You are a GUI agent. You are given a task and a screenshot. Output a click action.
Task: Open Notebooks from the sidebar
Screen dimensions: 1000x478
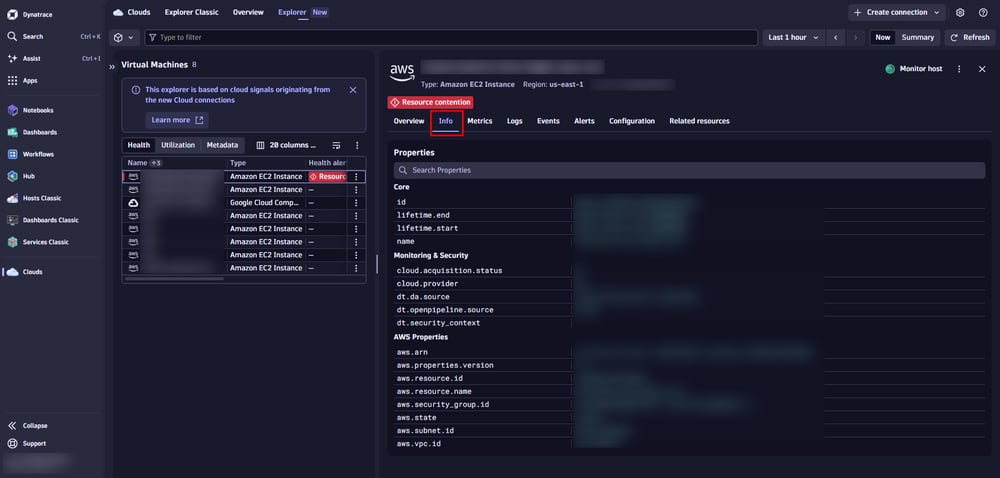(38, 110)
